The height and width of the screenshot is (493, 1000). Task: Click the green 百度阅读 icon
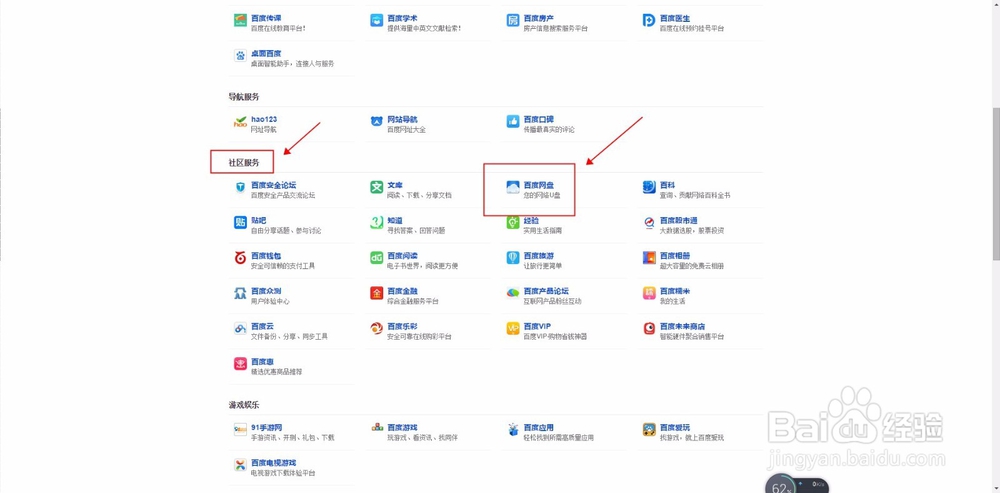click(x=376, y=258)
